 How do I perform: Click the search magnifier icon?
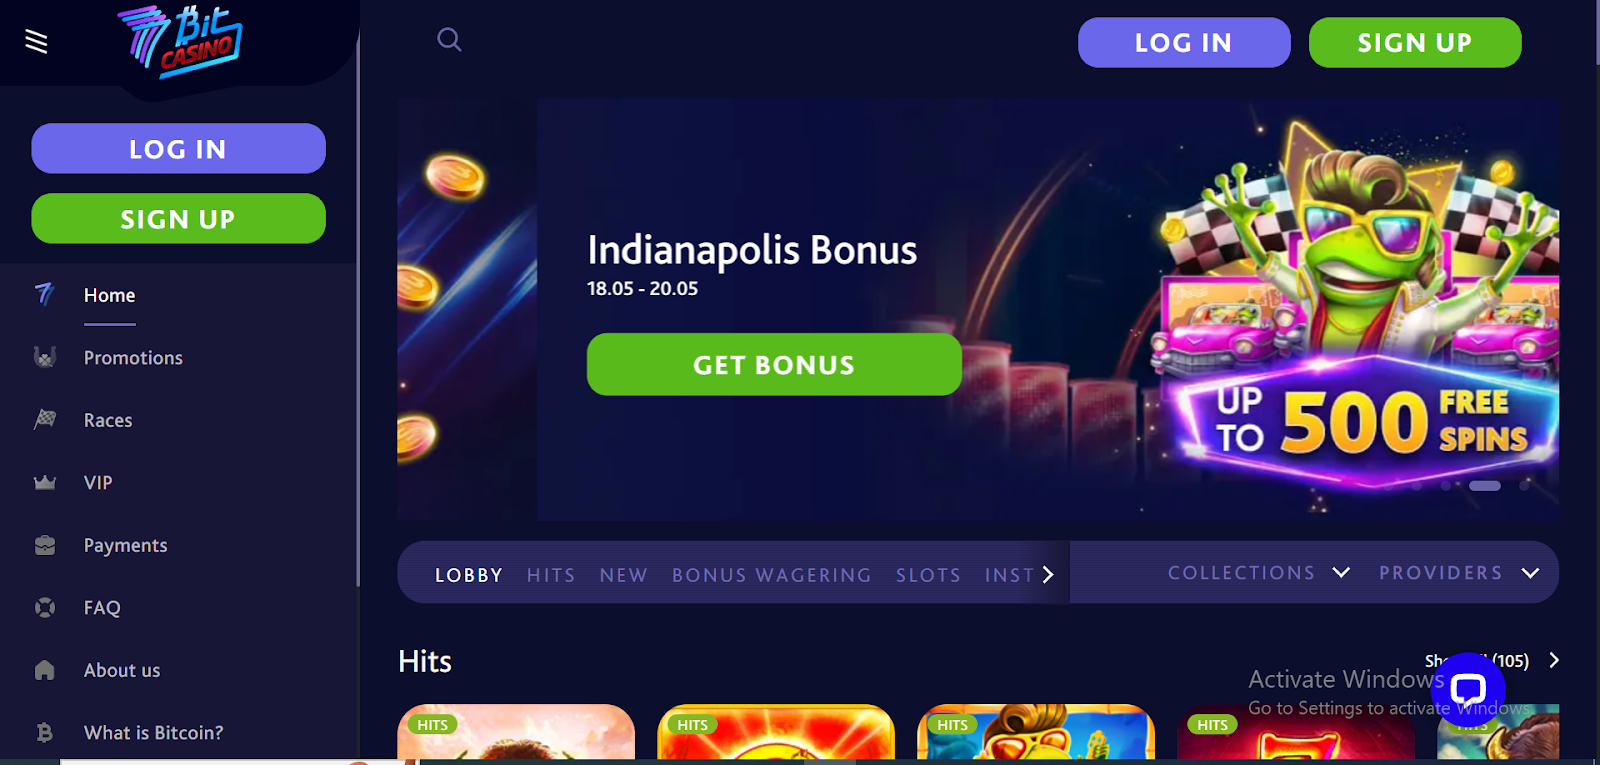(x=450, y=40)
